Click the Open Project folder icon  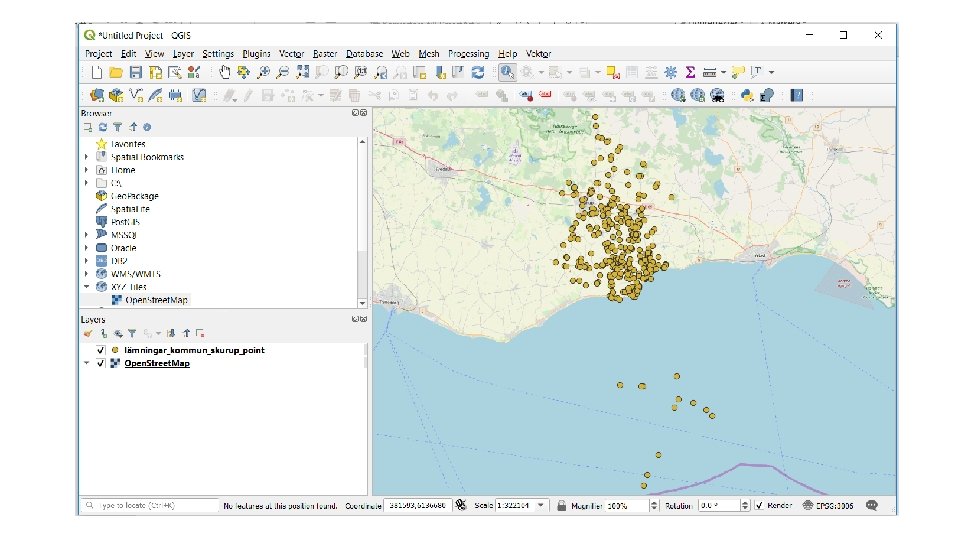pyautogui.click(x=116, y=72)
